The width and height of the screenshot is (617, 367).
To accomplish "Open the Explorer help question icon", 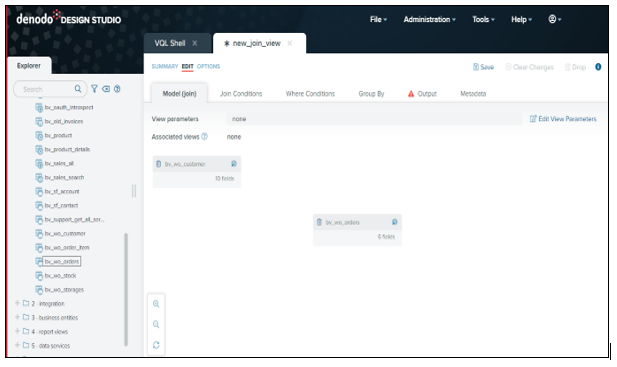I will pos(117,89).
